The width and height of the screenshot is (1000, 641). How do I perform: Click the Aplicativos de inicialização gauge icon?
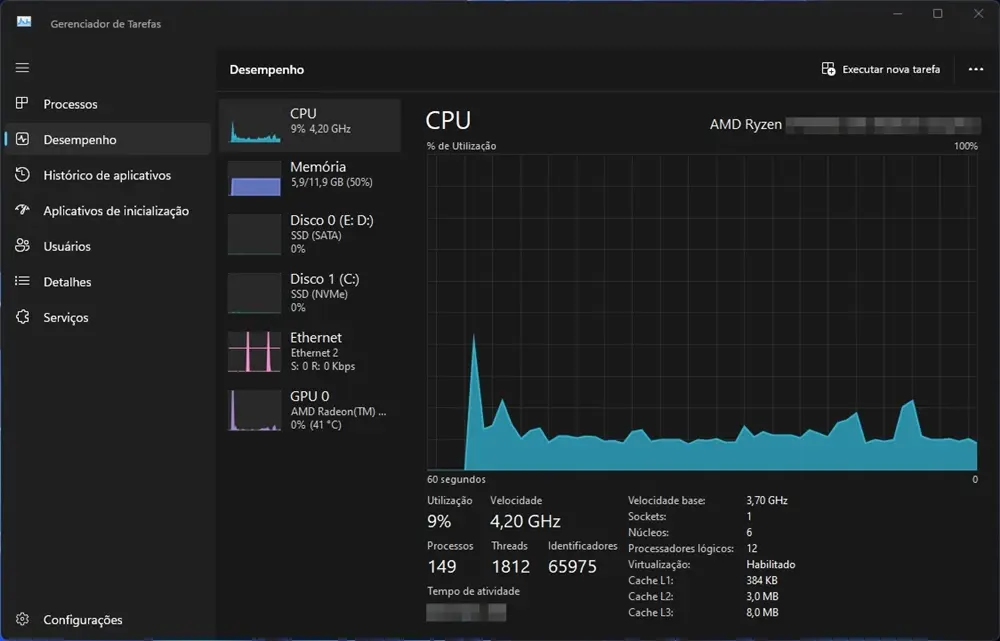(22, 211)
